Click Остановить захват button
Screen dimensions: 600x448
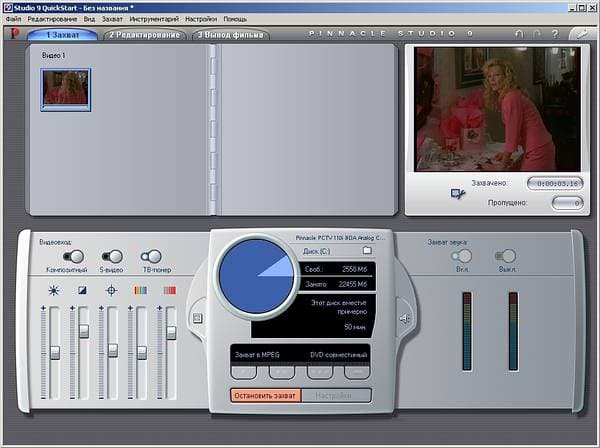(x=265, y=396)
